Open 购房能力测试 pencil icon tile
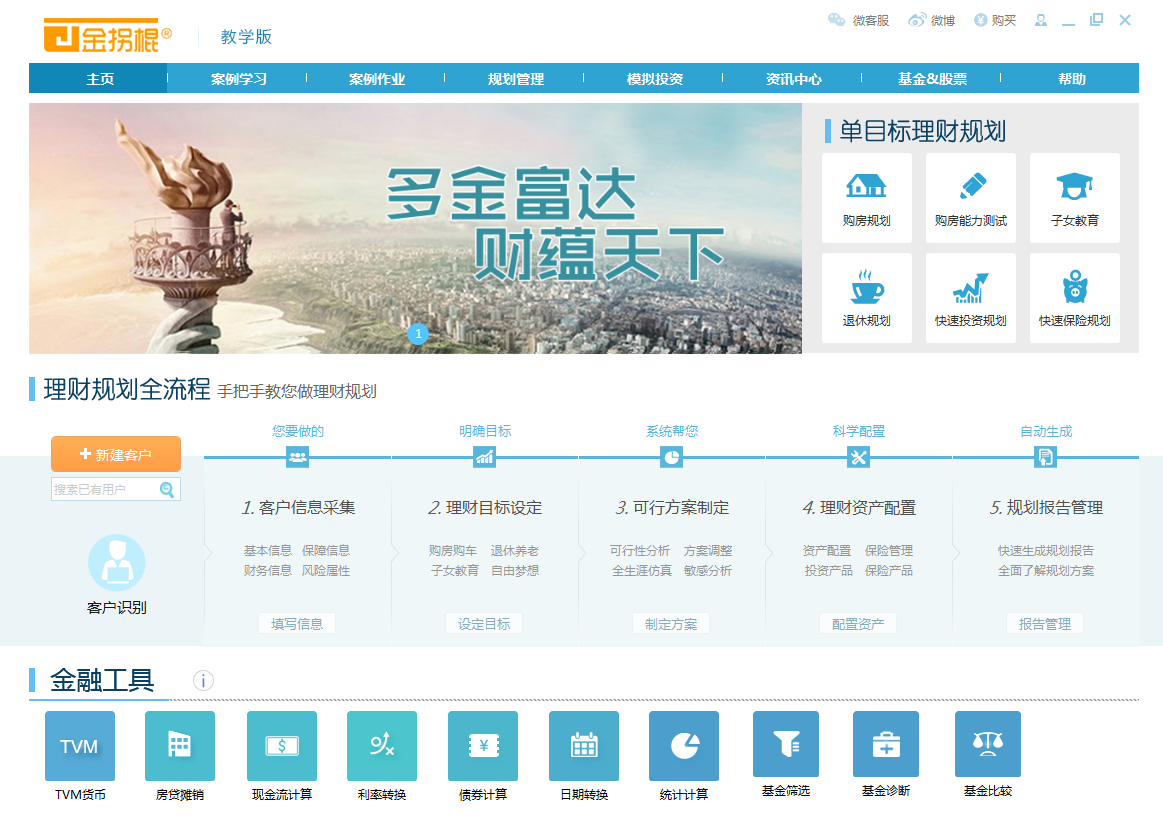Image resolution: width=1163 pixels, height=826 pixels. point(971,198)
